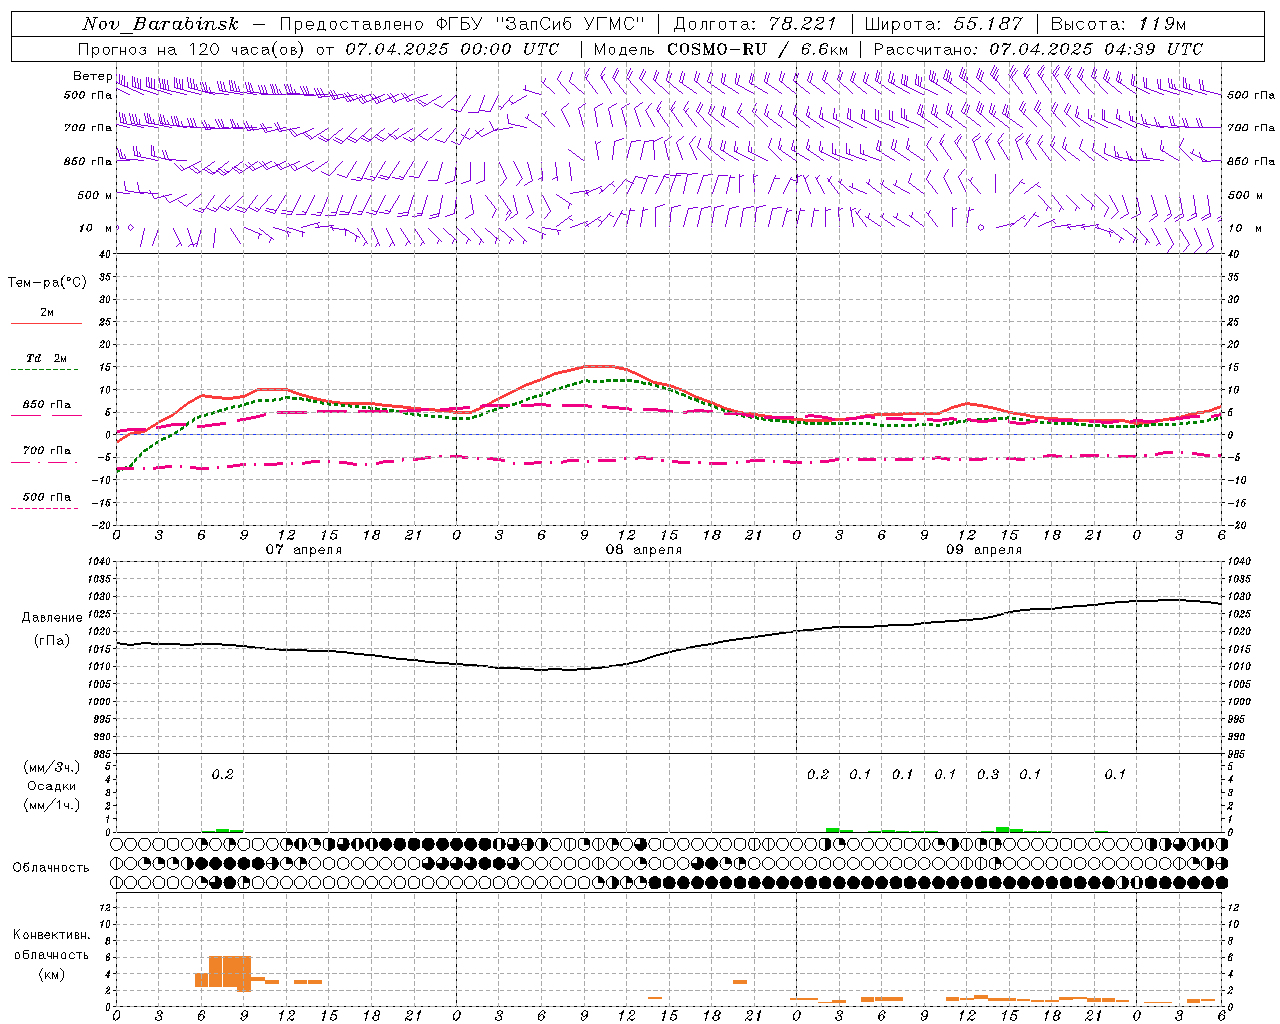Click the 'Осадки' precipitation label
The image size is (1280, 1024).
tap(52, 786)
